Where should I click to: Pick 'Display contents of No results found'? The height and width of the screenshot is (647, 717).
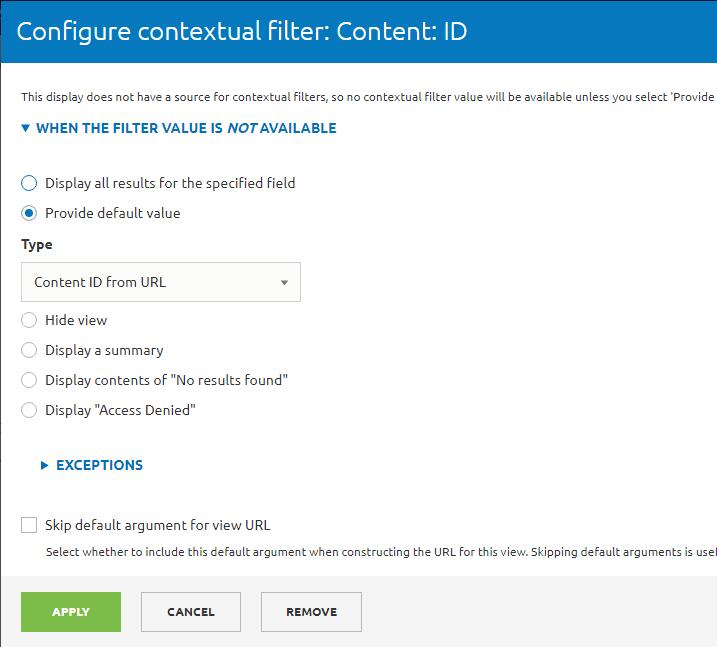(x=29, y=380)
